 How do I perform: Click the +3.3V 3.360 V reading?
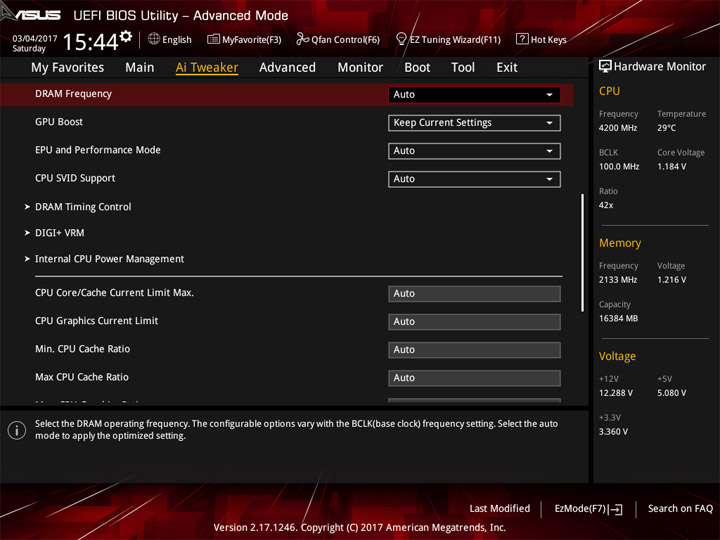(613, 432)
